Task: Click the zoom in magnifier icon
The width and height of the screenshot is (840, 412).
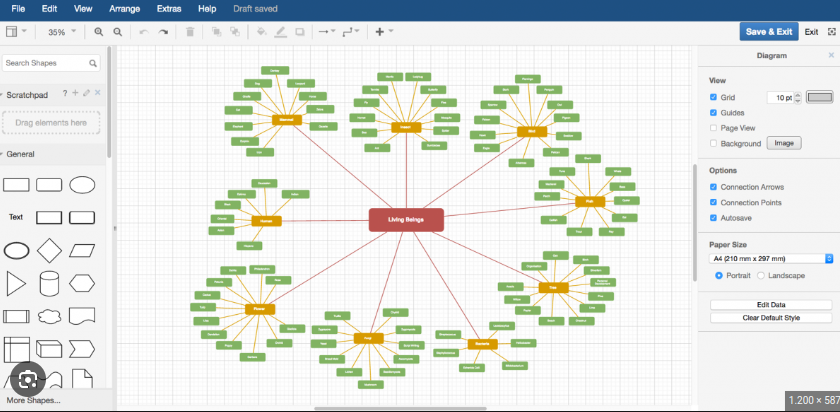Action: (x=99, y=32)
